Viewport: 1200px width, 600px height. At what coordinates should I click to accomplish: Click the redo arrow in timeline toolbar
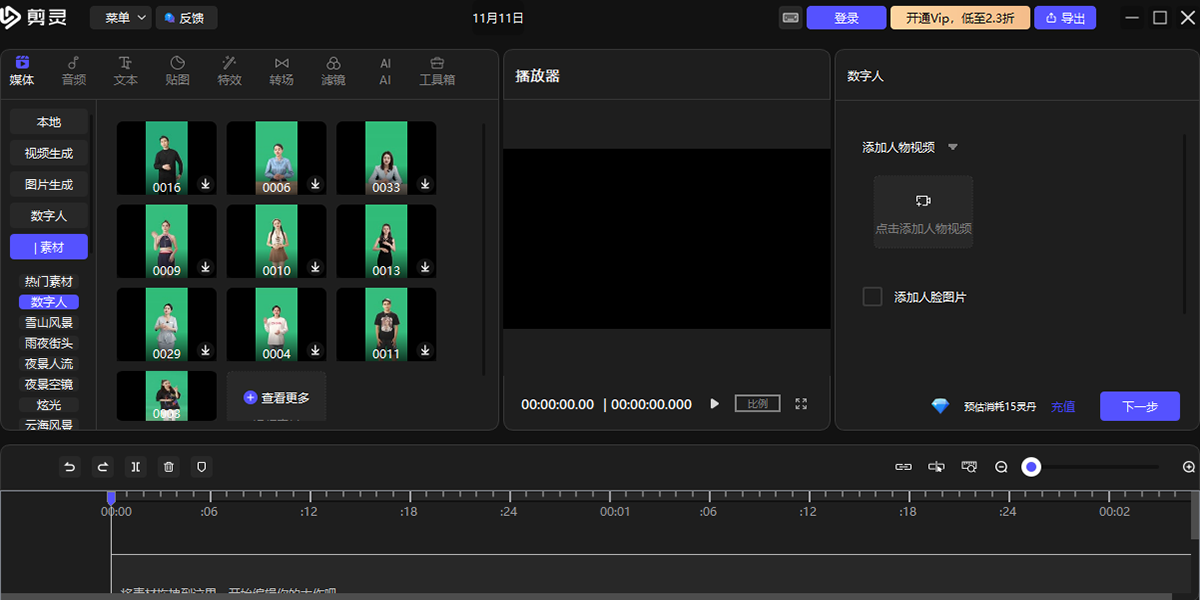tap(102, 467)
